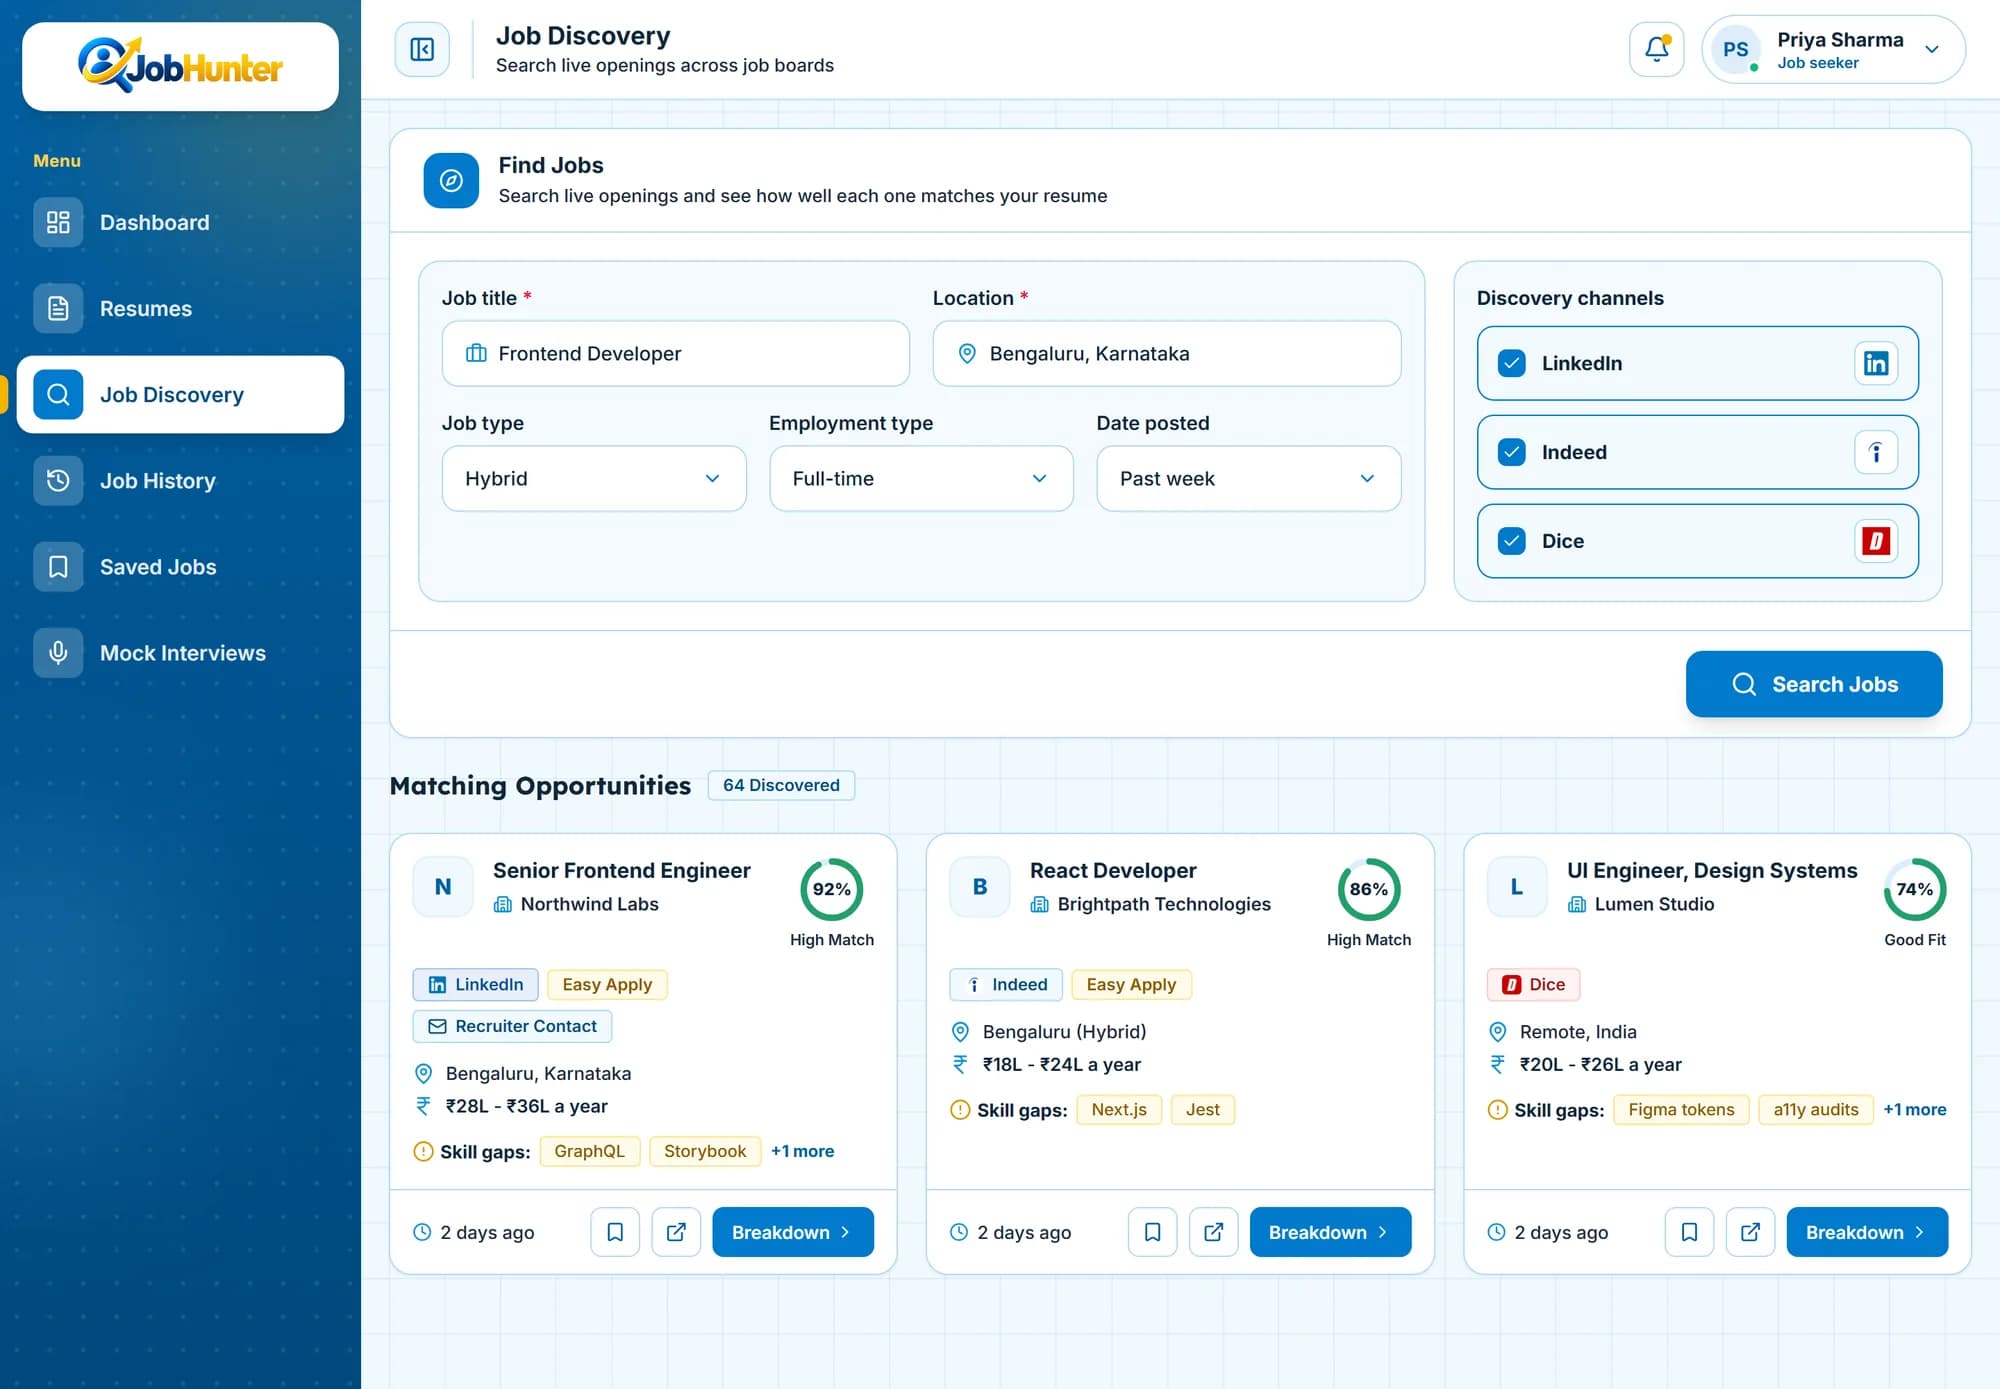Viewport: 2000px width, 1389px height.
Task: Uncheck the LinkedIn channel checkbox
Action: pyautogui.click(x=1511, y=363)
